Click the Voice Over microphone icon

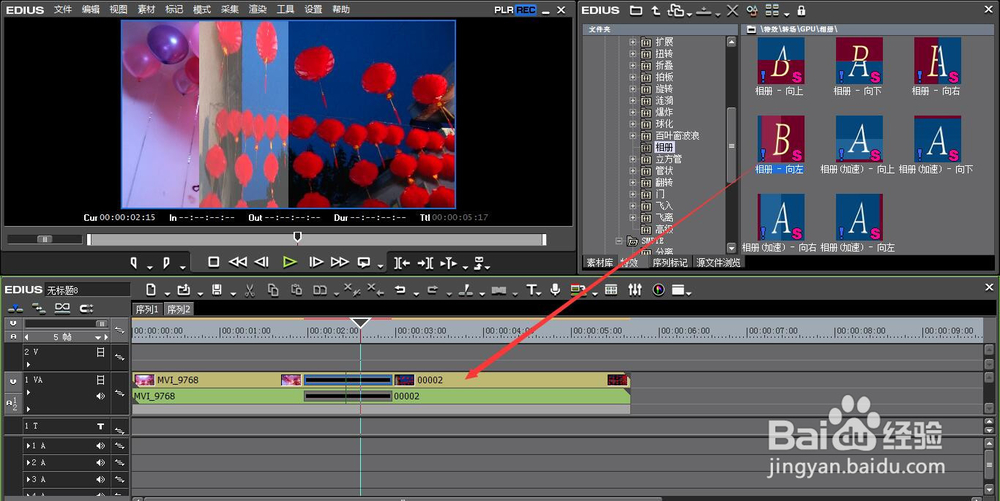pyautogui.click(x=555, y=290)
